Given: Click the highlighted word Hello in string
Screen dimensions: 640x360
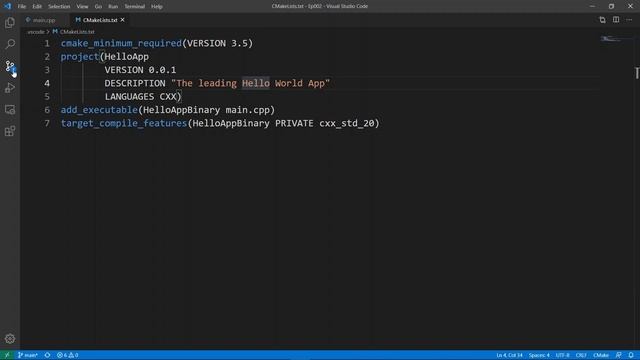Looking at the screenshot, I should point(256,83).
